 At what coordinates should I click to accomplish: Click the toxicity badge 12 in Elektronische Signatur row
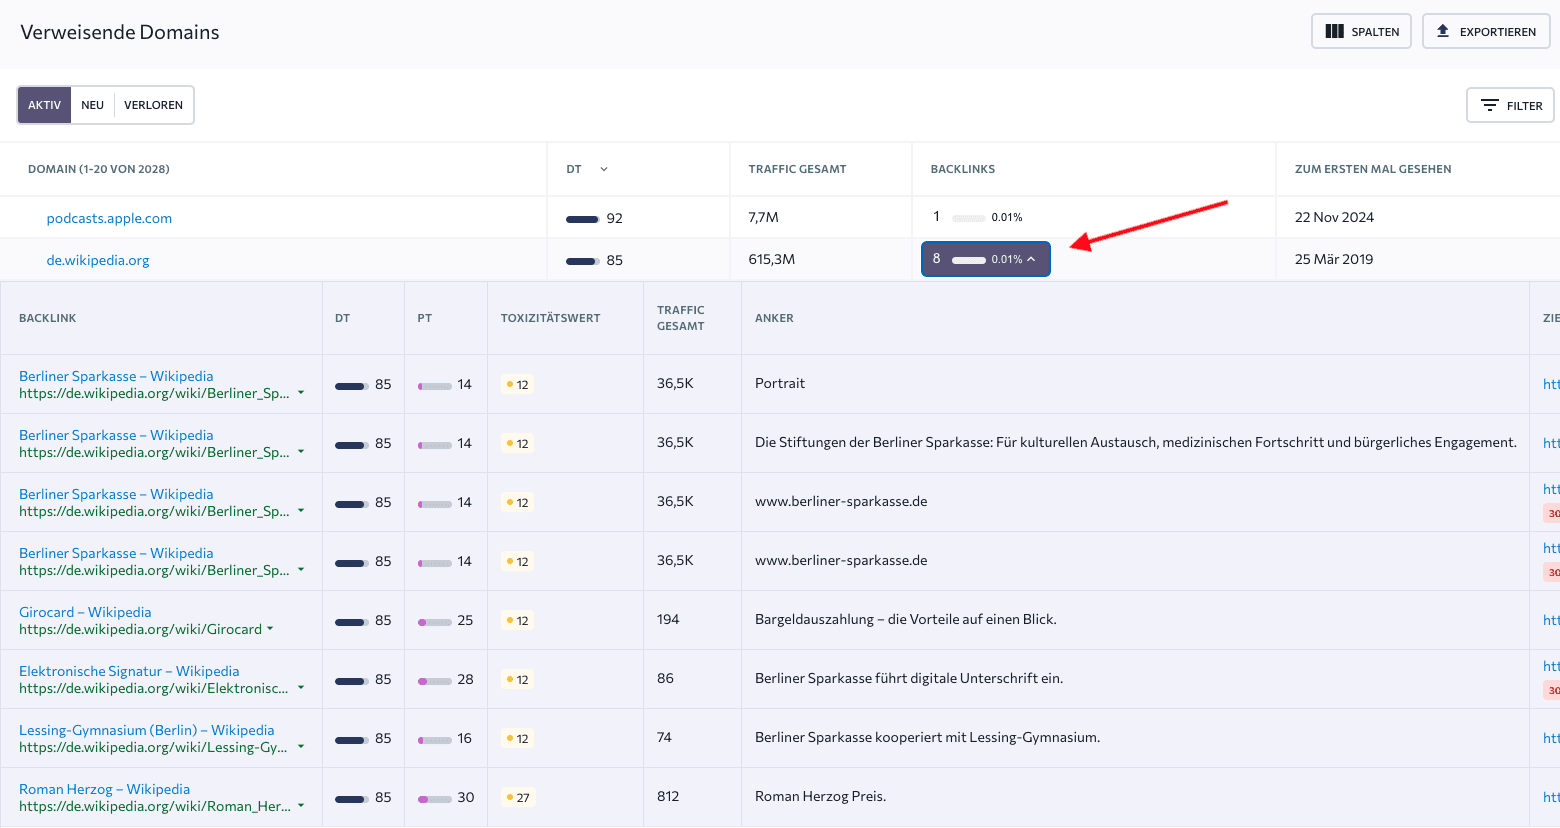(518, 679)
